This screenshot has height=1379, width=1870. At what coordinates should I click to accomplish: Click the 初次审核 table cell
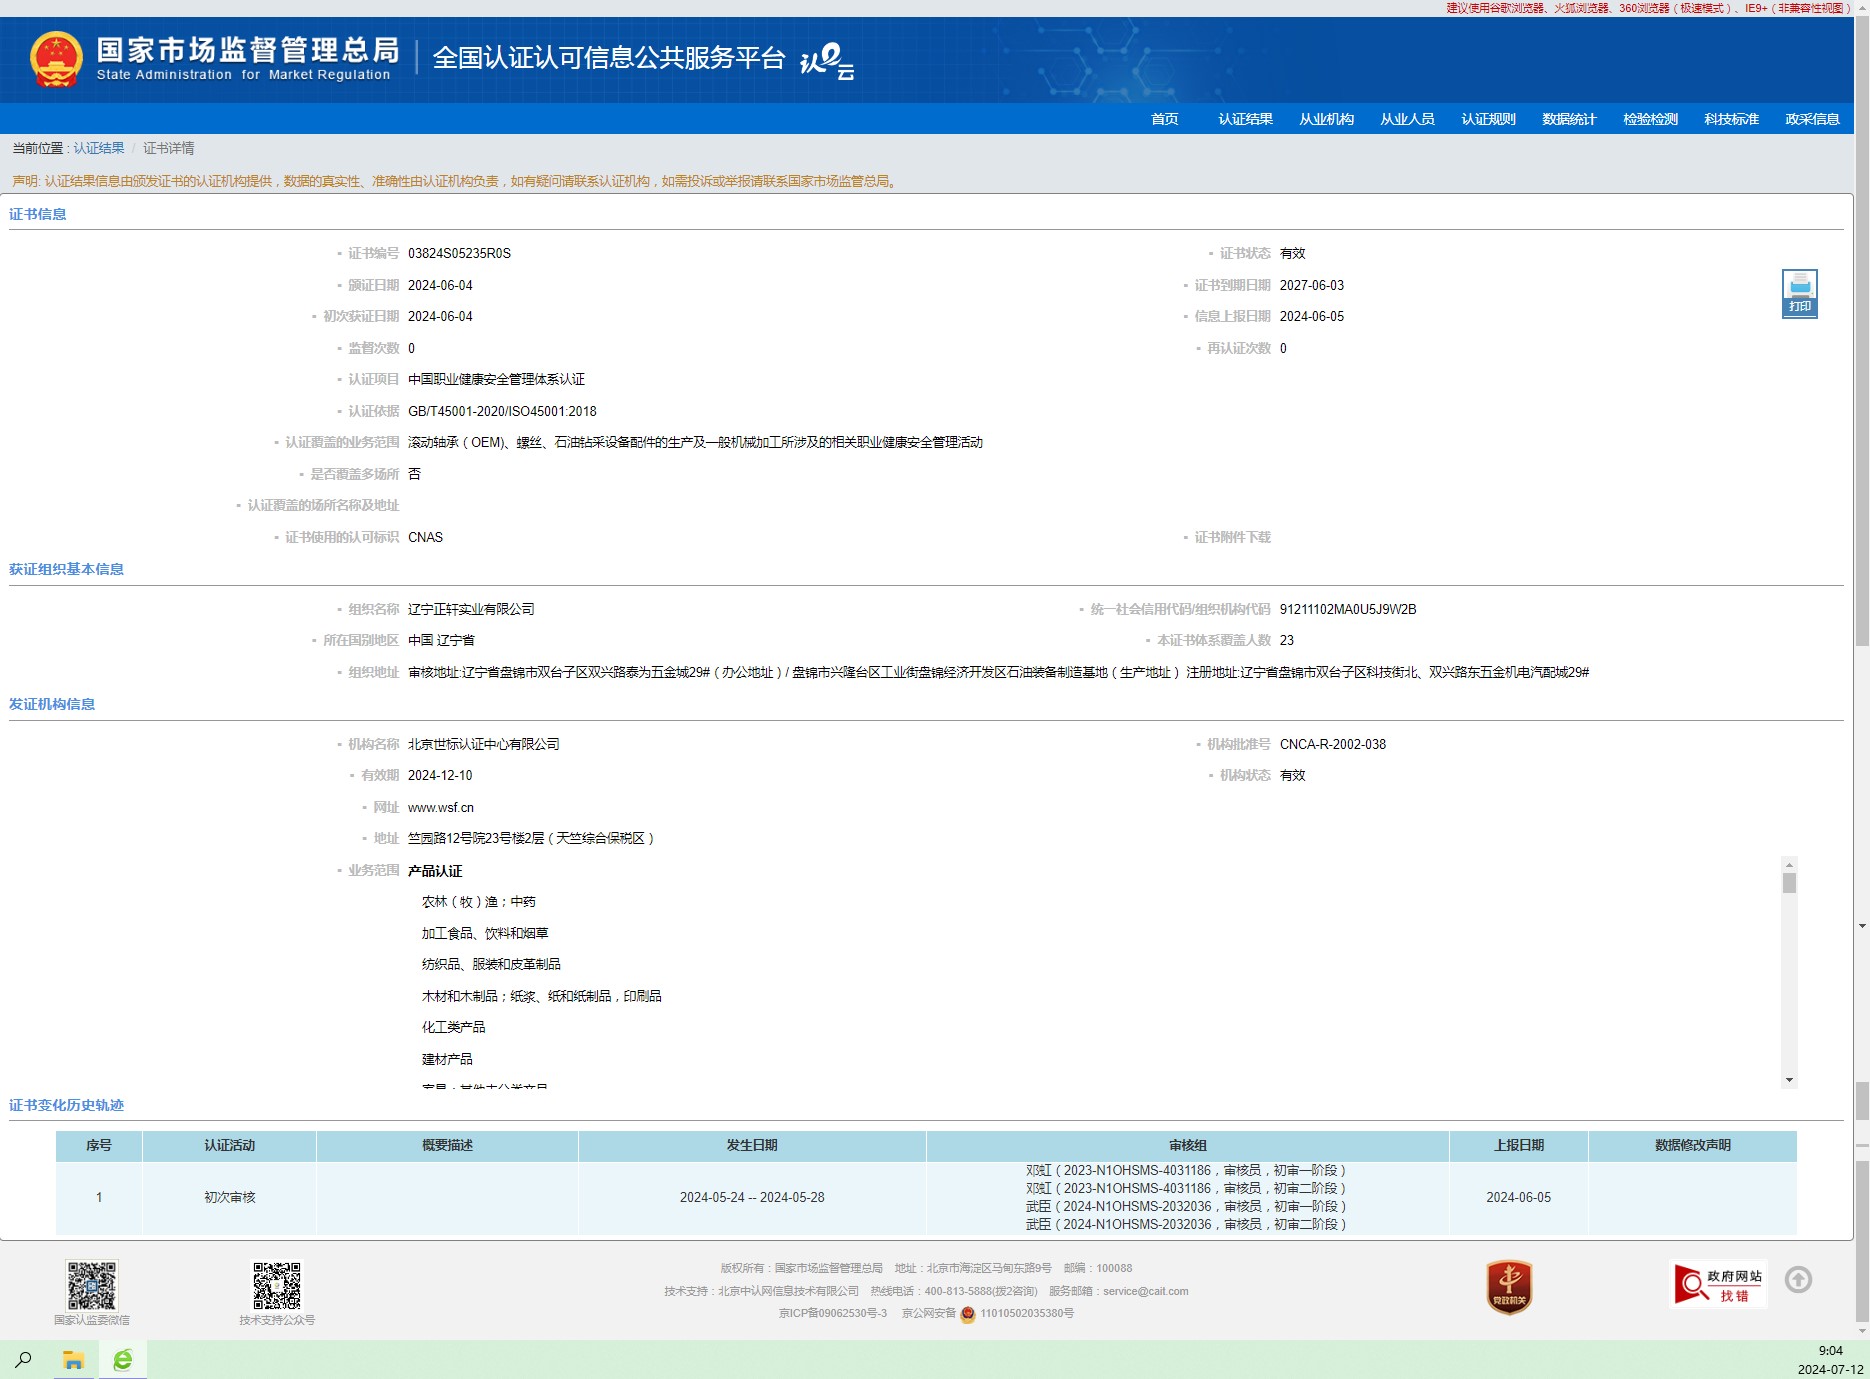230,1198
